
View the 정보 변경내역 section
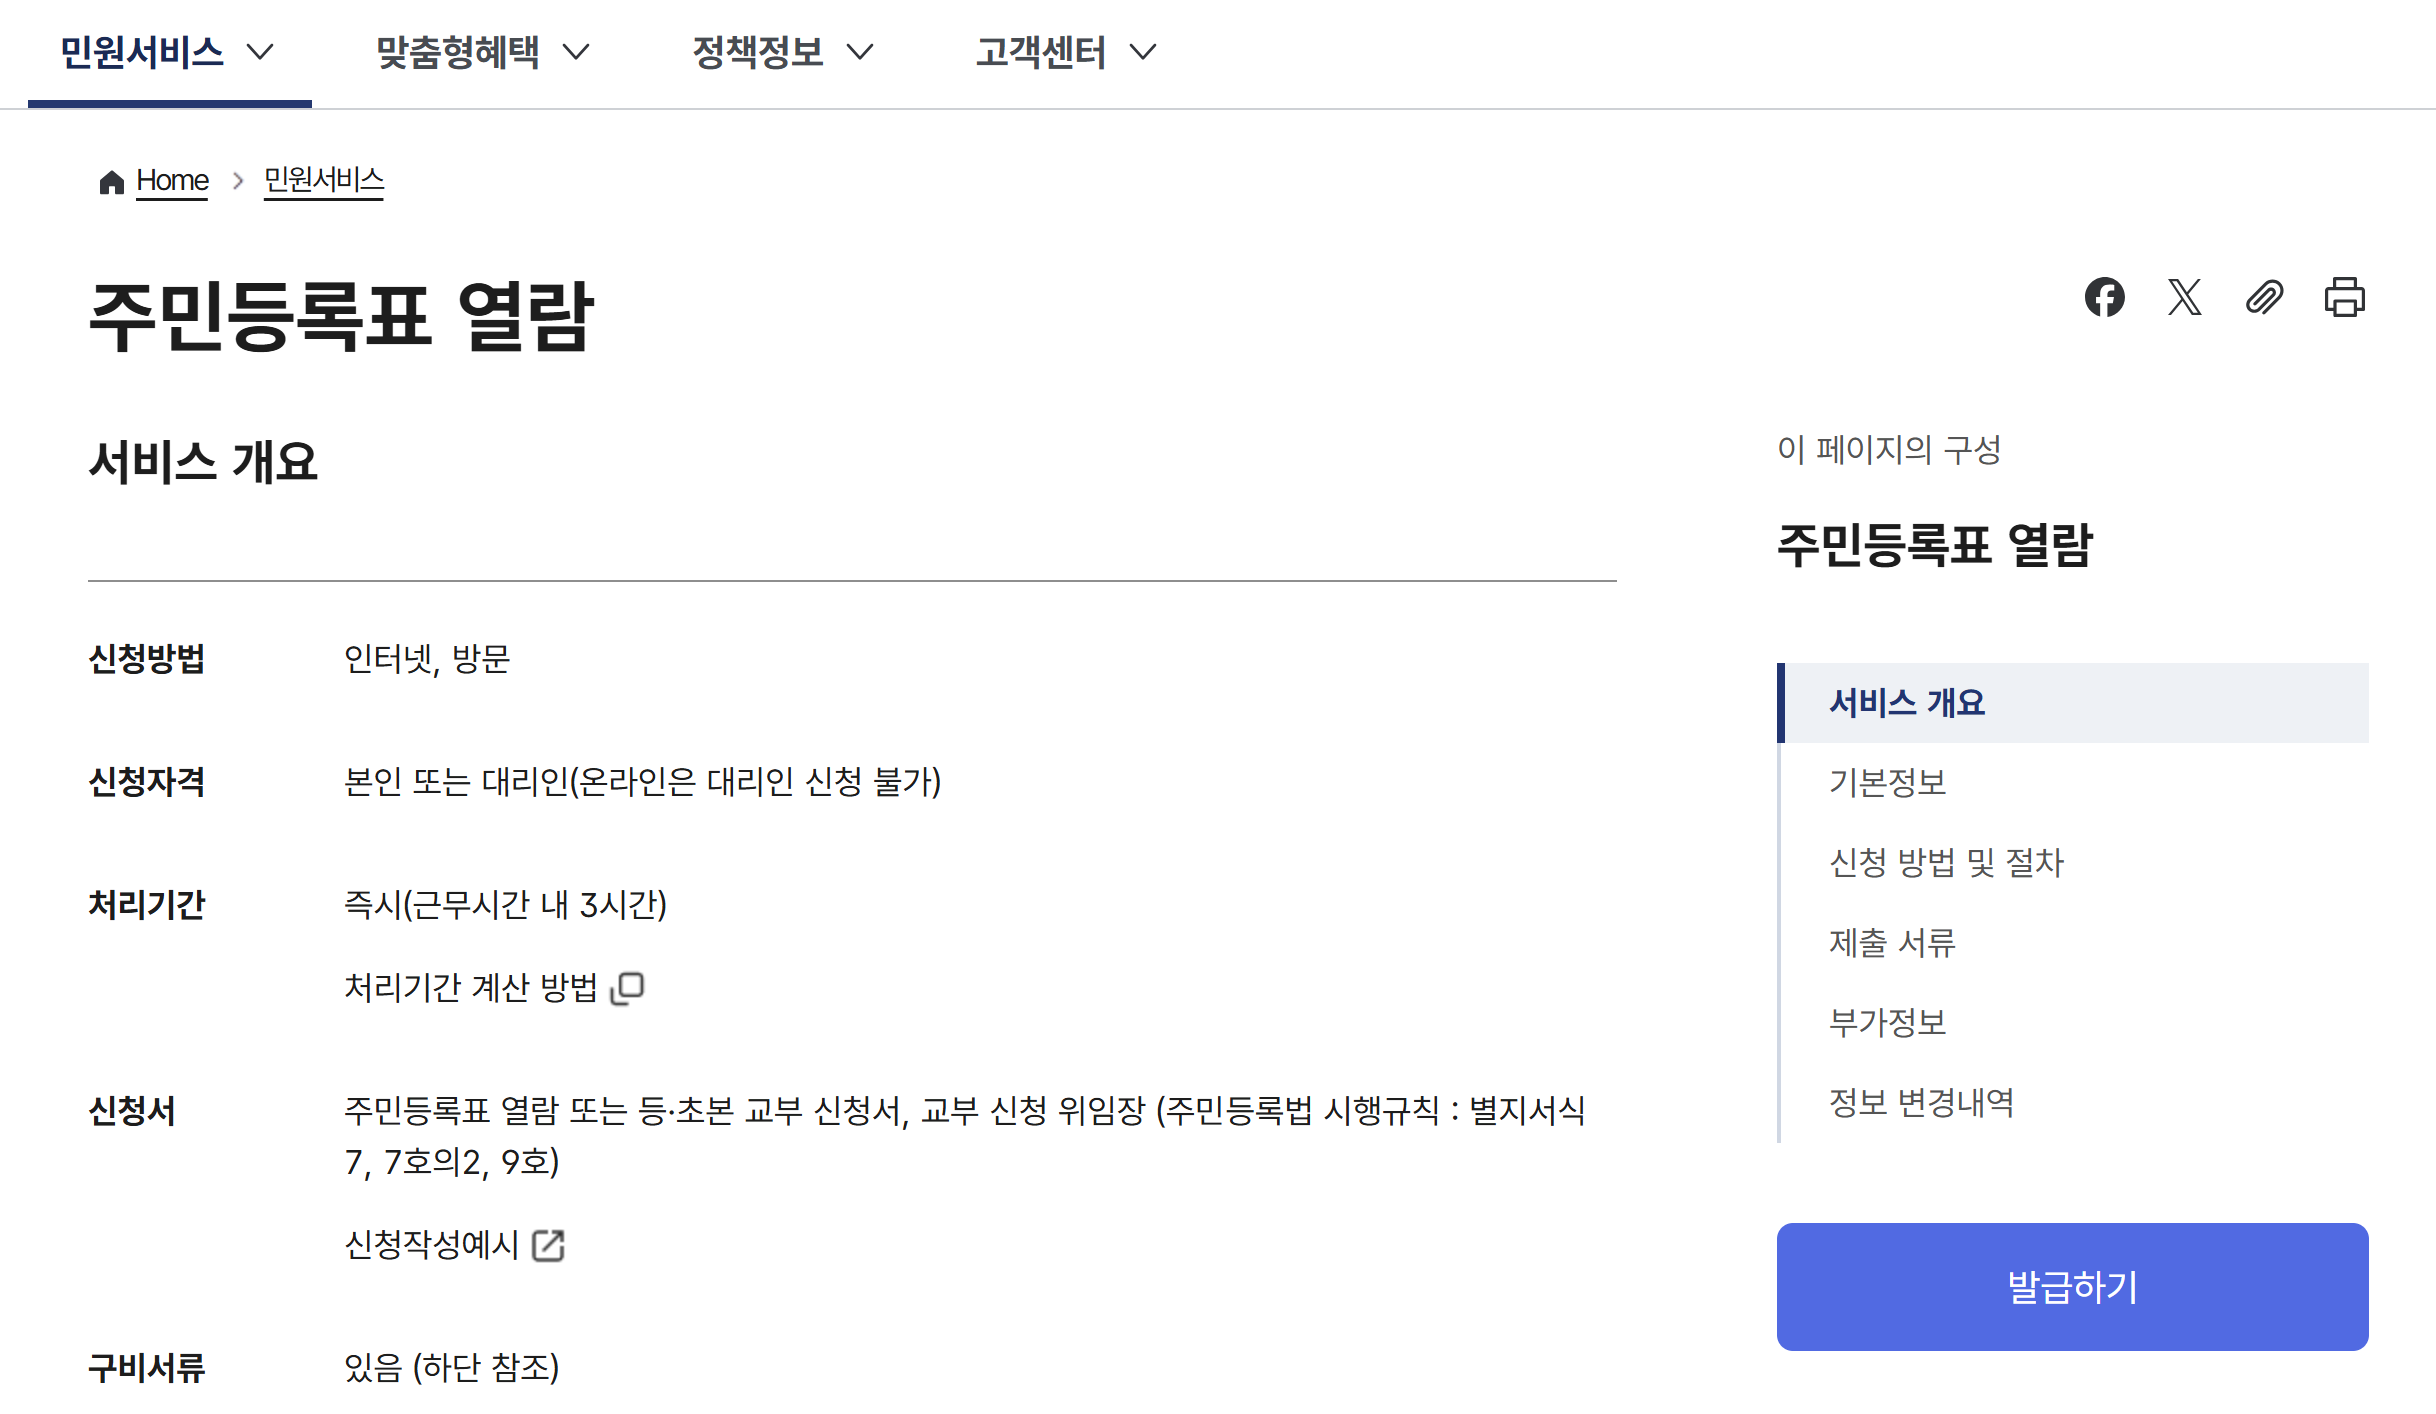click(x=1921, y=1103)
